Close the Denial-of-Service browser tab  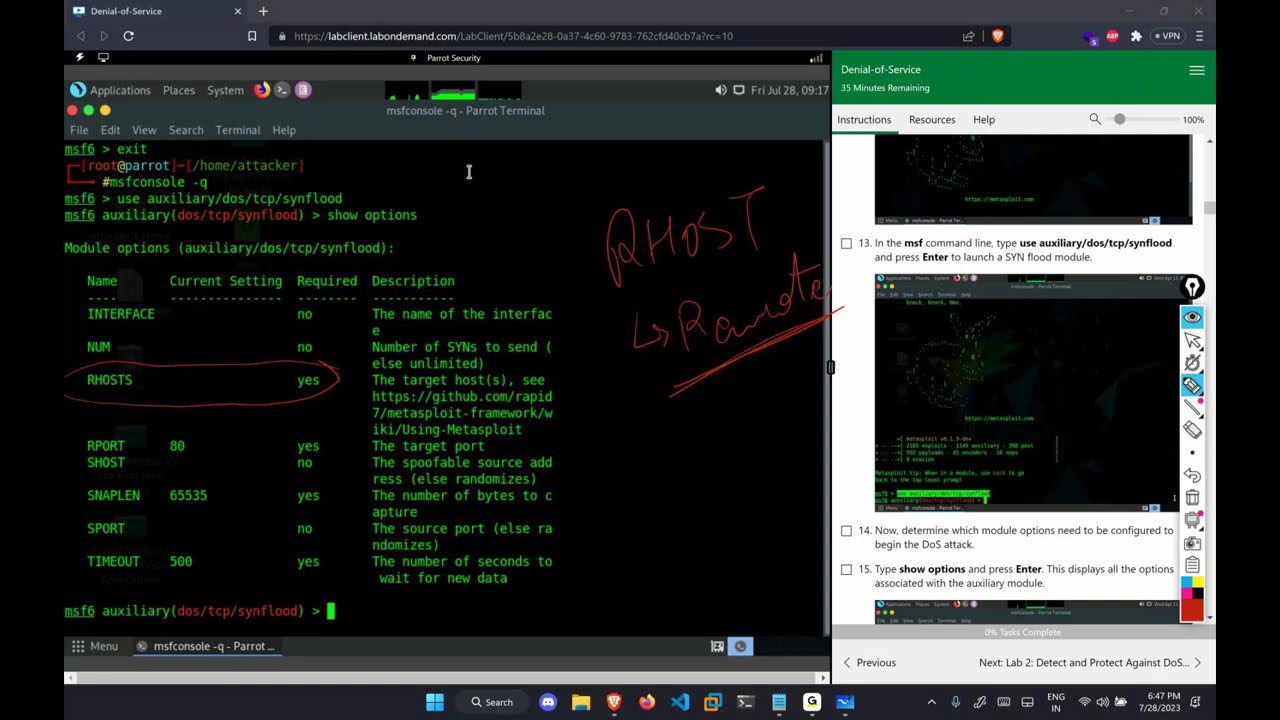tap(237, 11)
